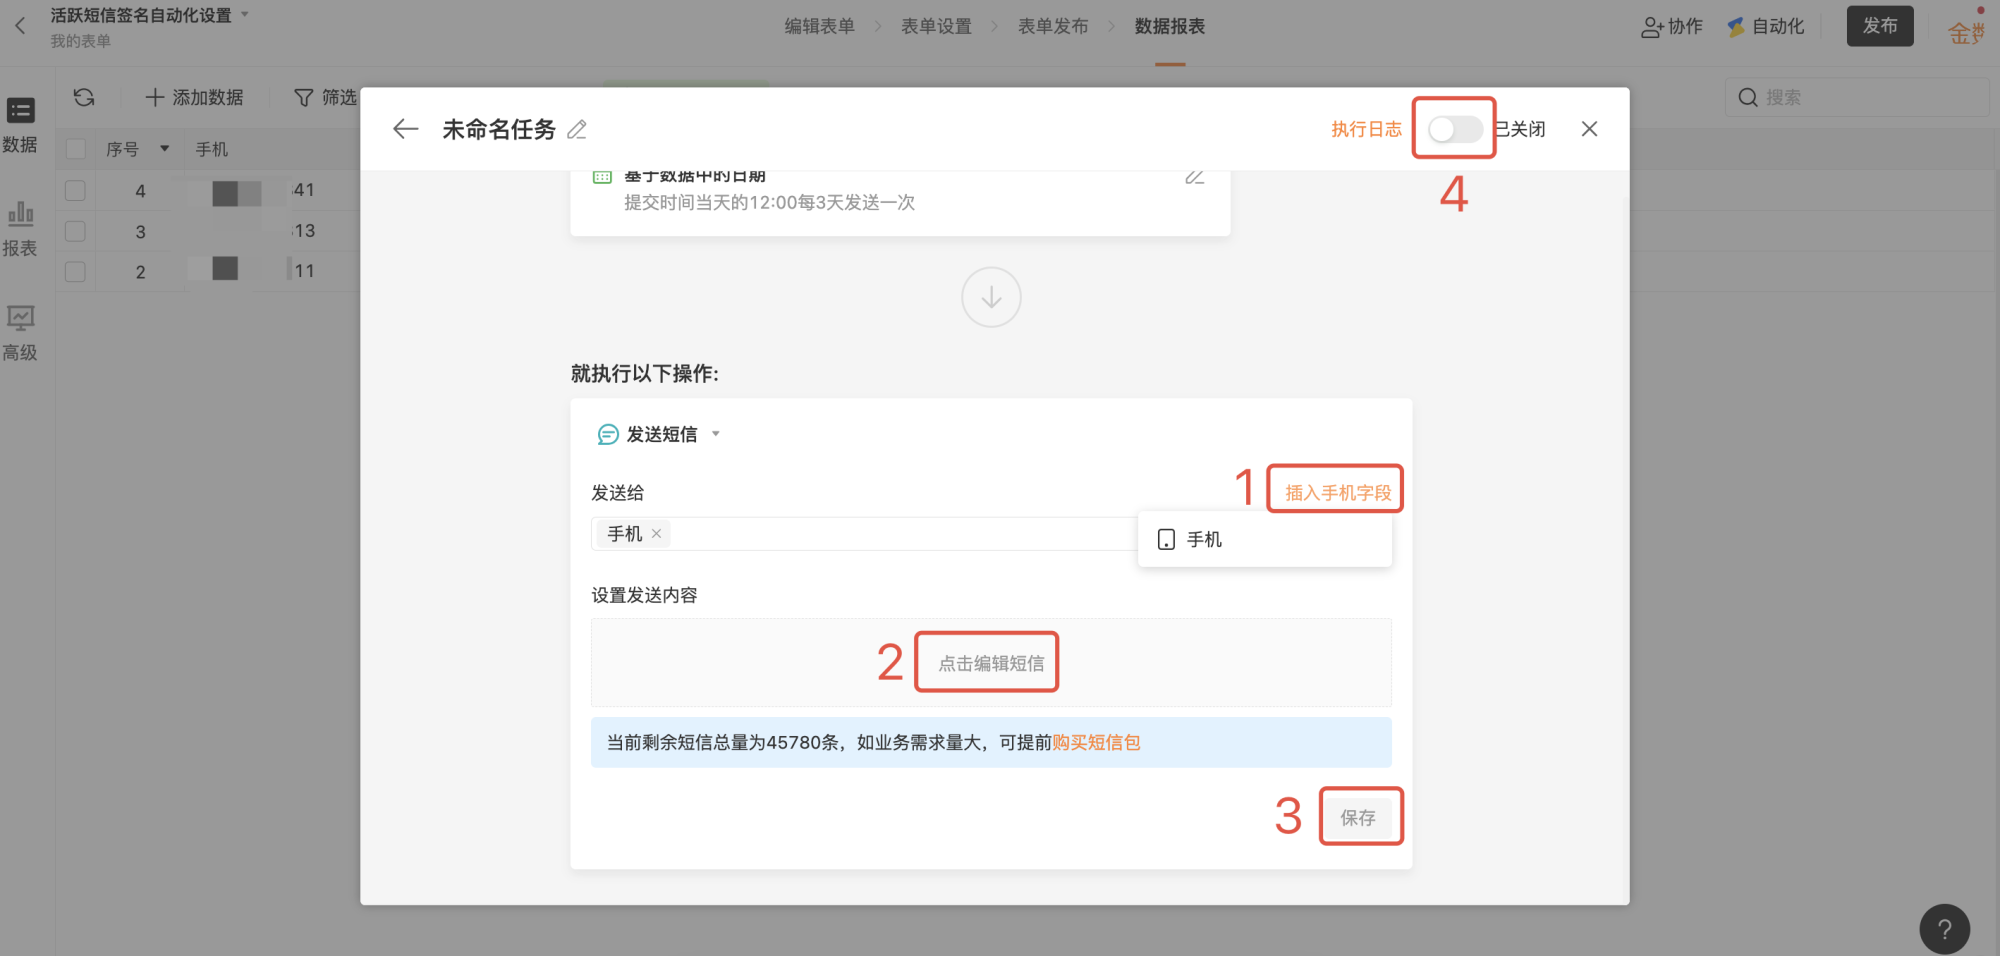2000x956 pixels.
Task: Open the 报表 sidebar icon
Action: click(20, 228)
